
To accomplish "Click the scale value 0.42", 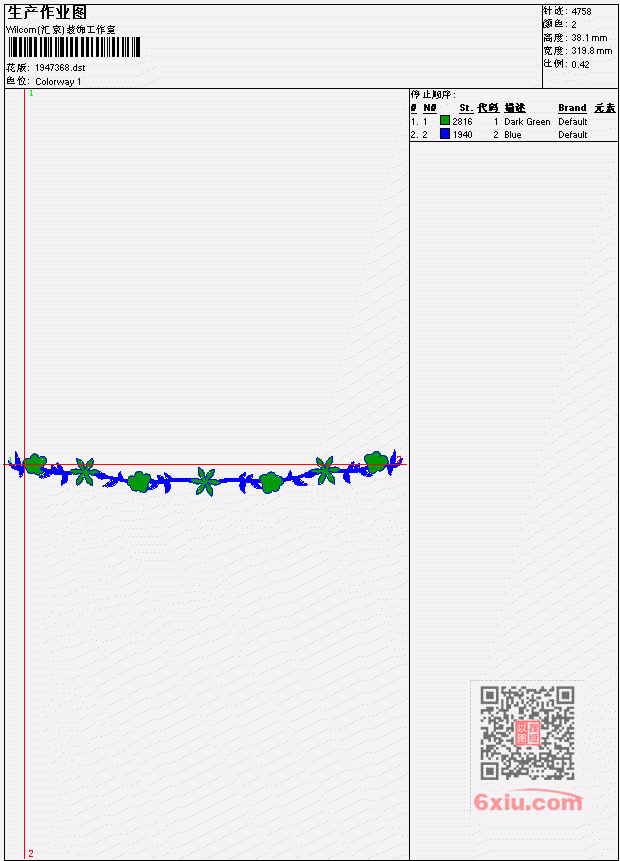I will 580,64.
